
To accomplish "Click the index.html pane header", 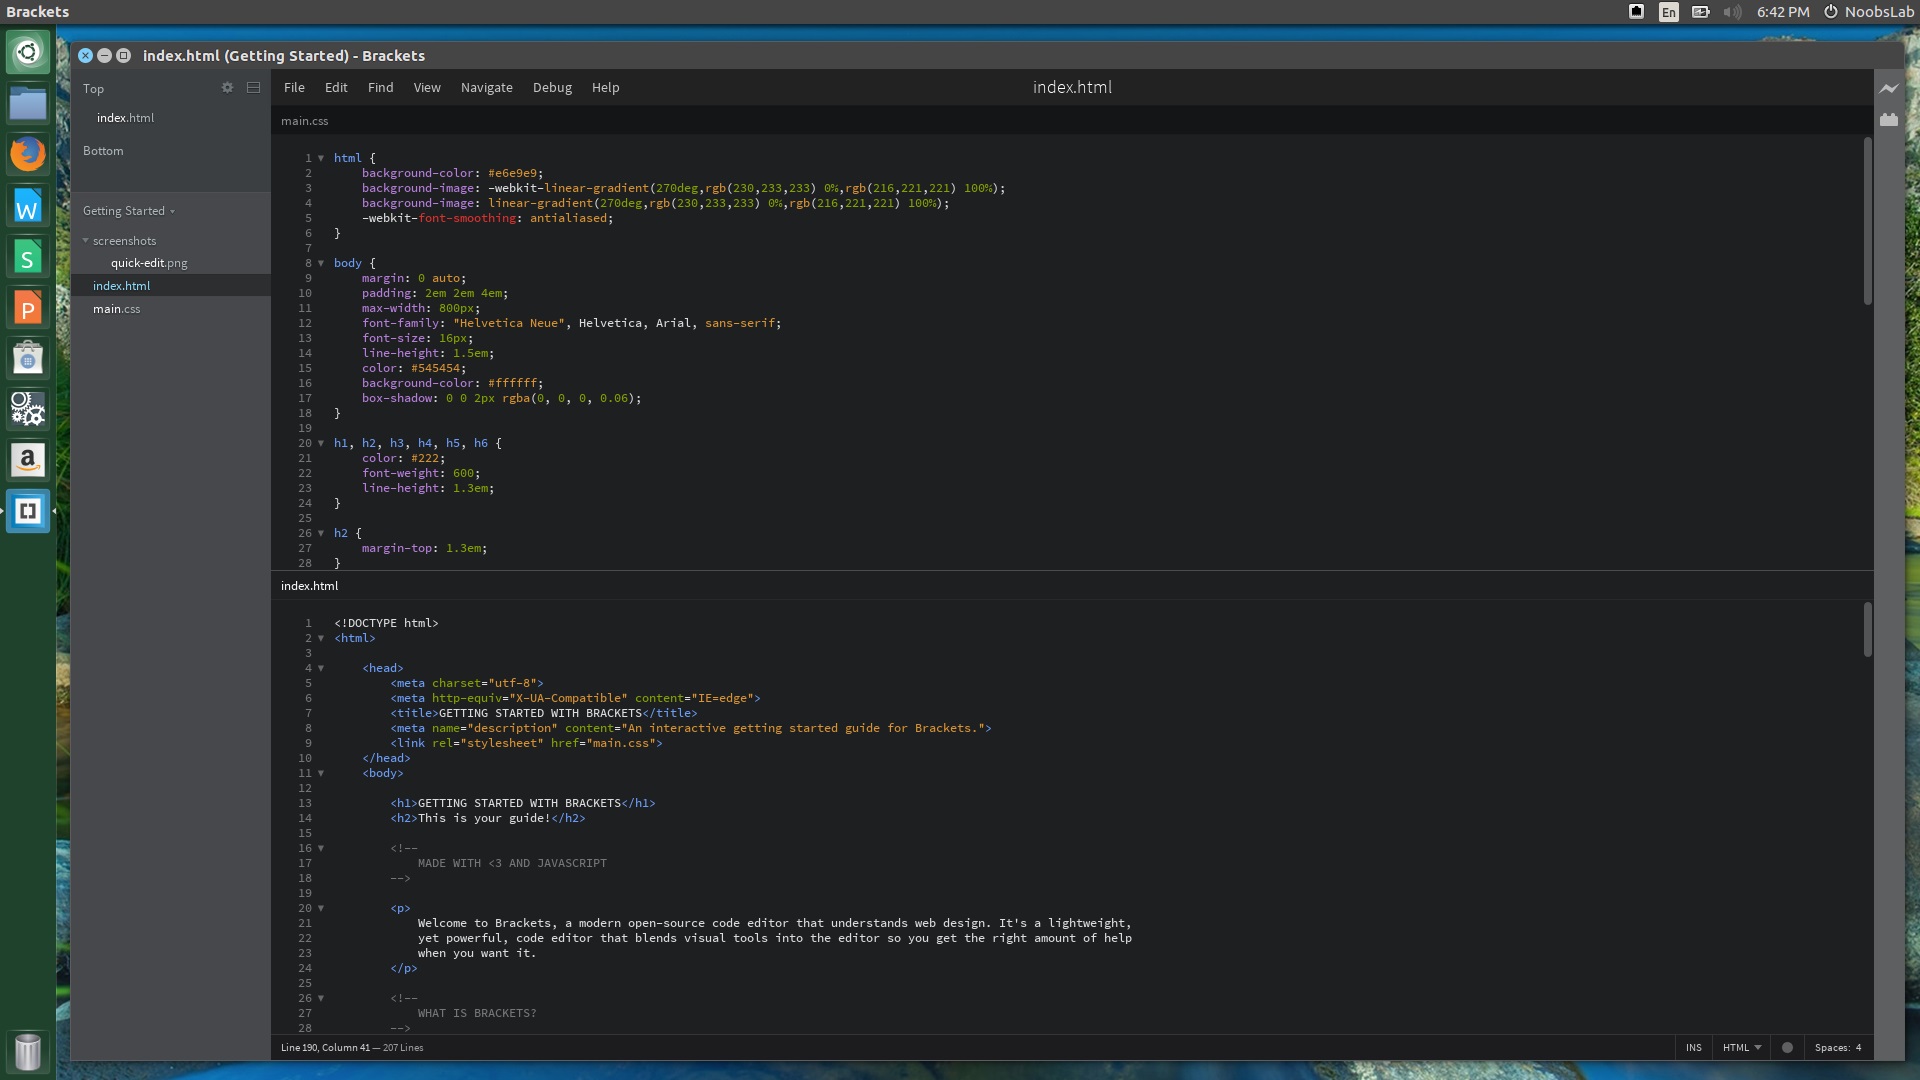I will (309, 586).
